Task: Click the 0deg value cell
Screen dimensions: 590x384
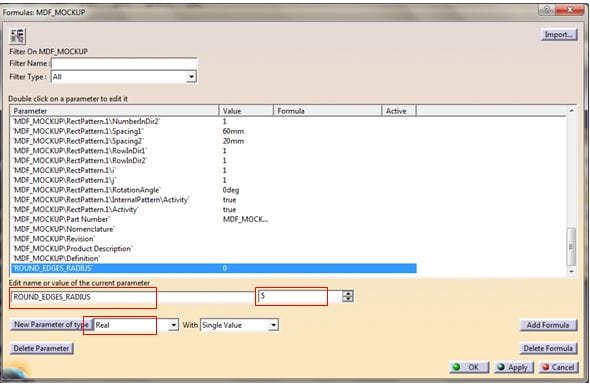Action: (x=231, y=190)
